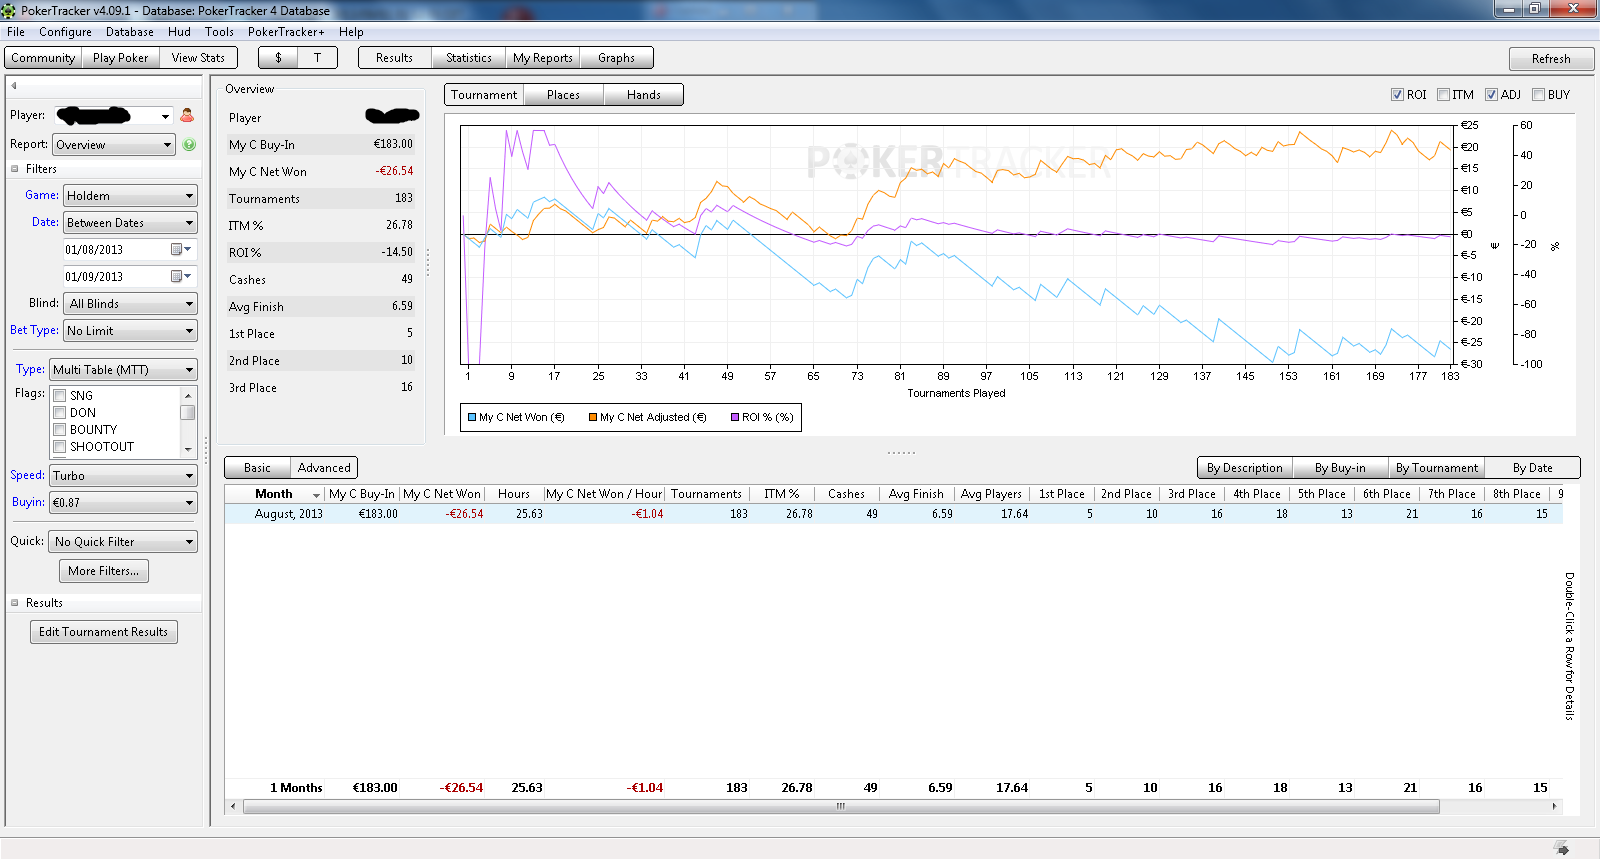Switch to the Community tab
The width and height of the screenshot is (1600, 860).
[43, 58]
